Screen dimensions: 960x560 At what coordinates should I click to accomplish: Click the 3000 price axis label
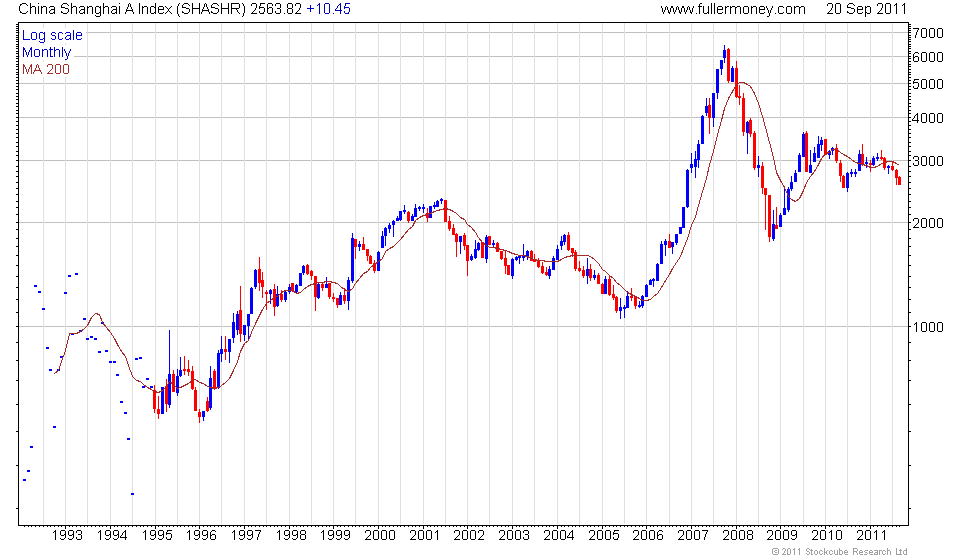[928, 161]
